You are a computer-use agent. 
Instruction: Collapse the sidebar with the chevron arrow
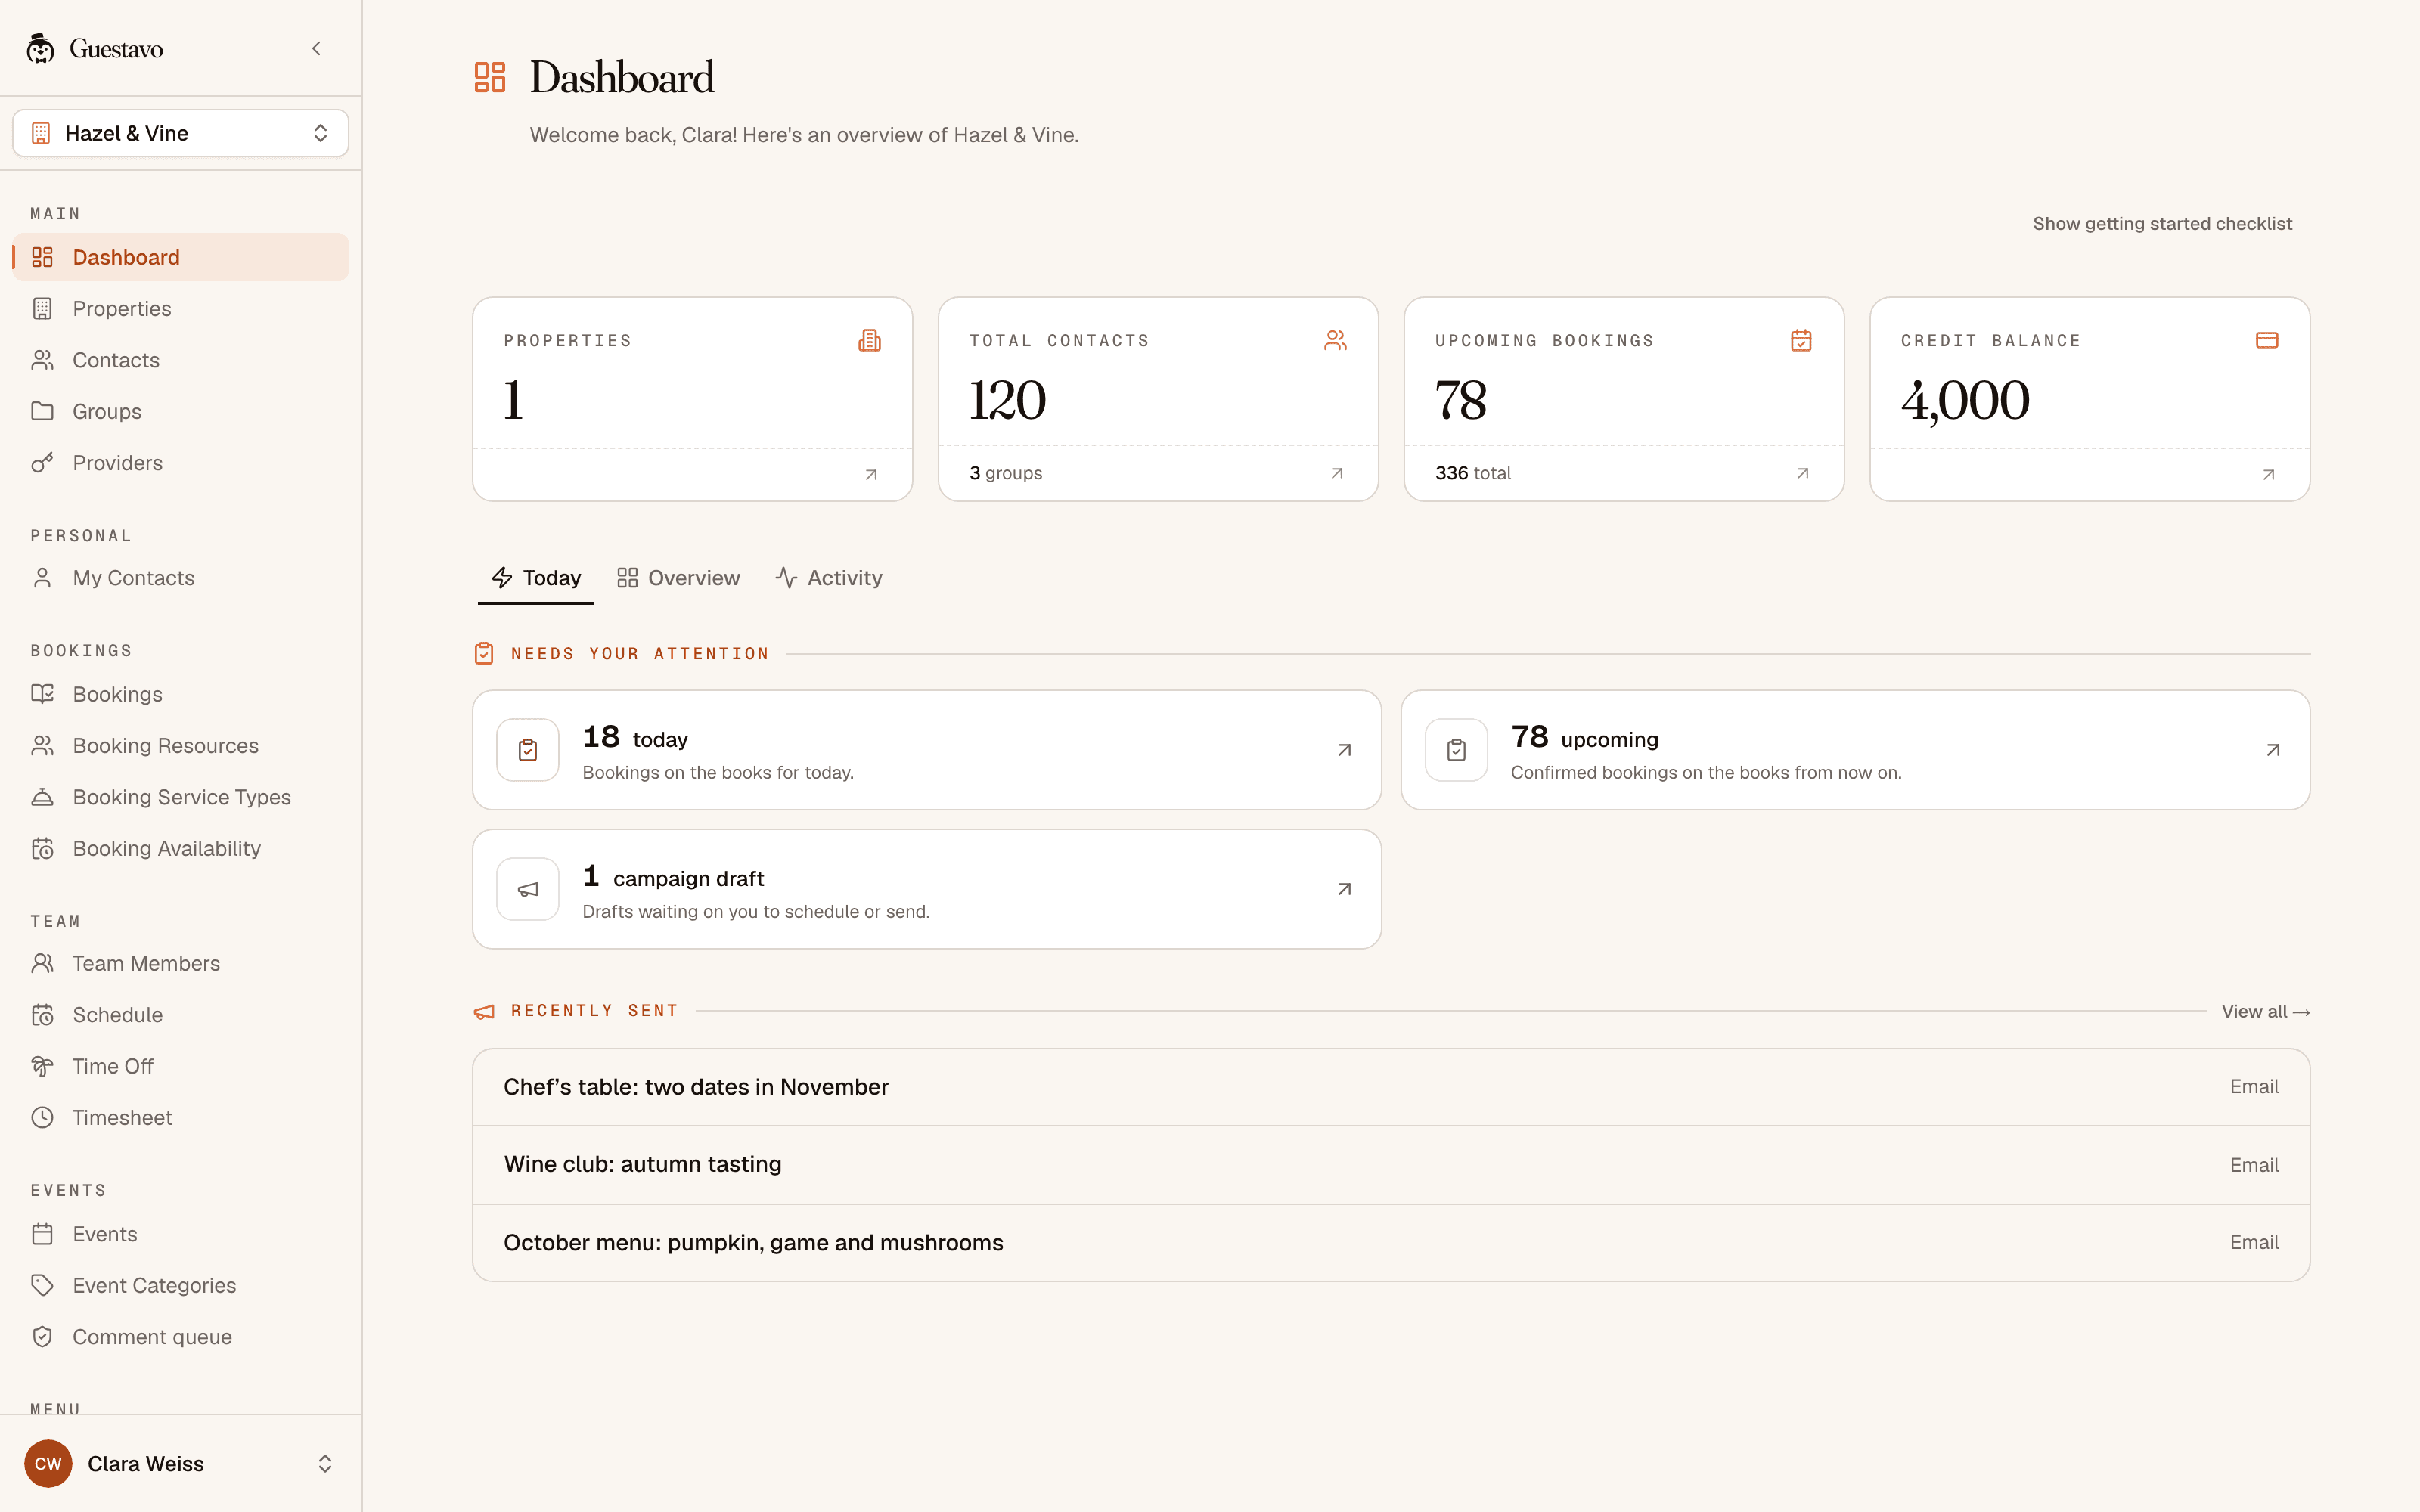[x=316, y=48]
